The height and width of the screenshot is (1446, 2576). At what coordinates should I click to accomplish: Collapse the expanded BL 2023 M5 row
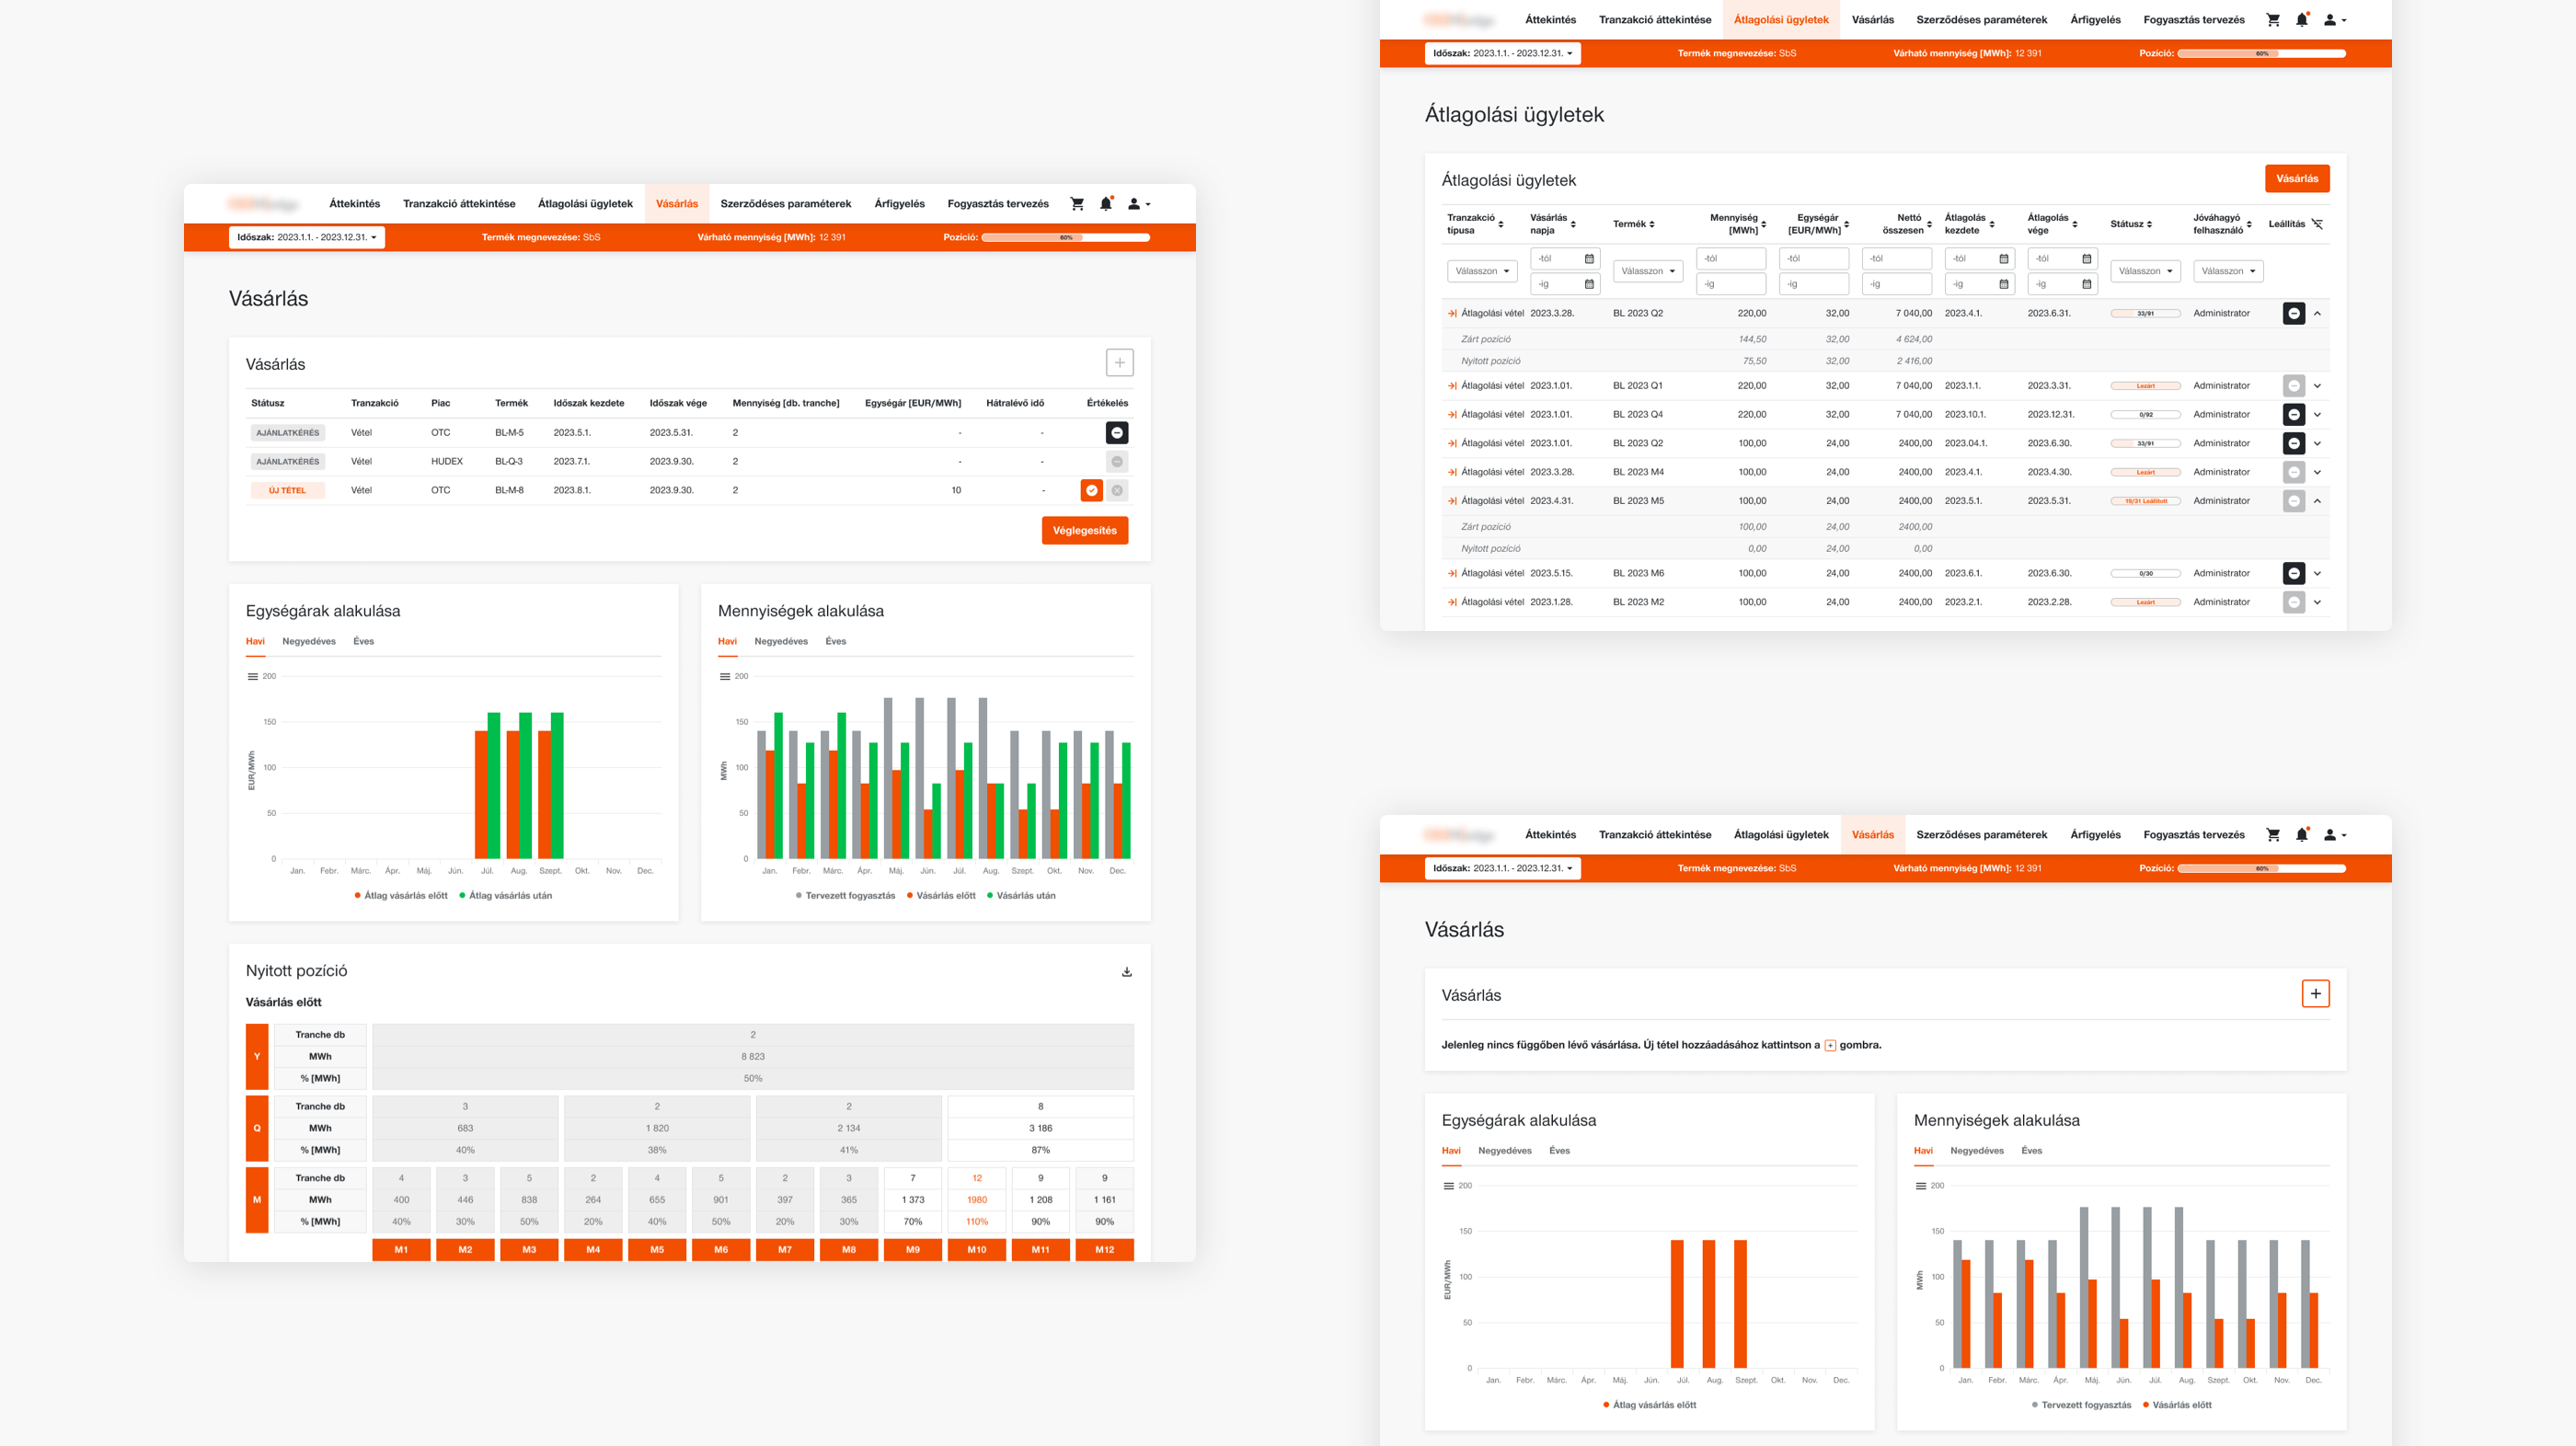2317,501
